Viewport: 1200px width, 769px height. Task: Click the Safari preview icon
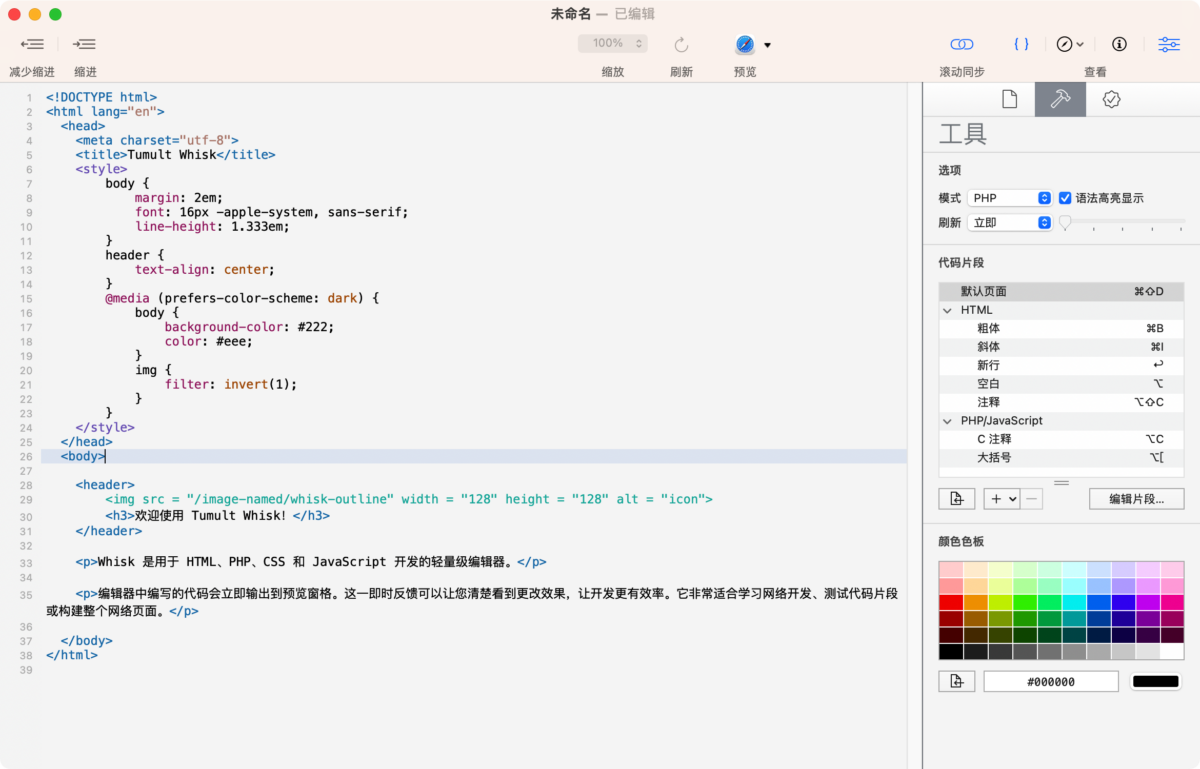click(745, 44)
